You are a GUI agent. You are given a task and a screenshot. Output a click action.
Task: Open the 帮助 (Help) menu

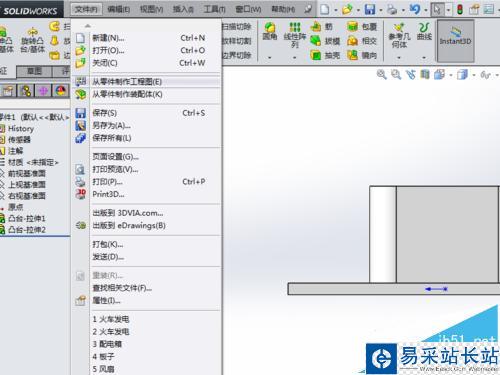[x=283, y=9]
